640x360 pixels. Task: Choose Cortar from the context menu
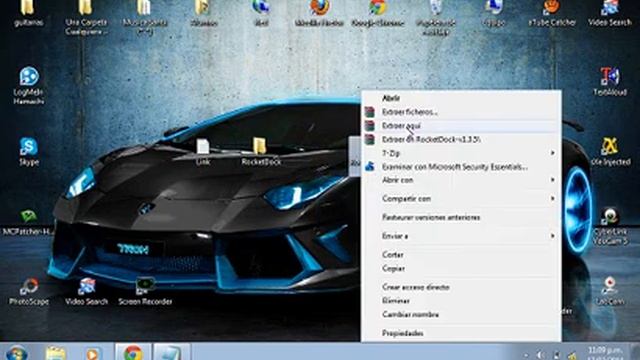[461, 255]
